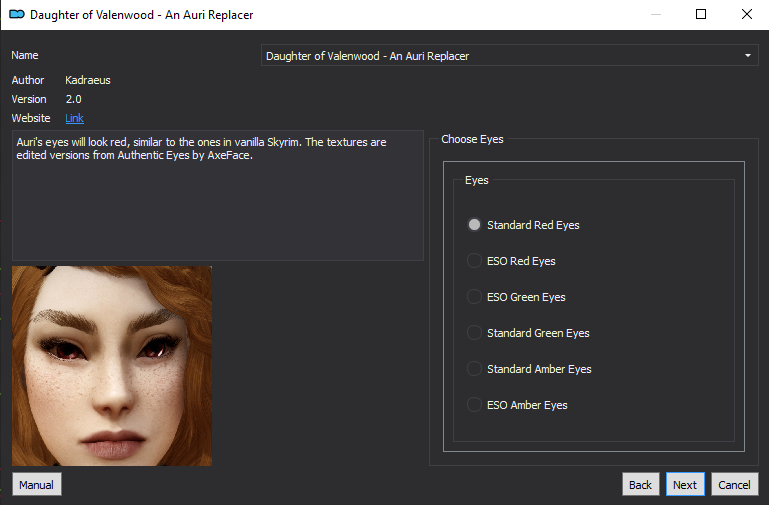Click the Version field label
The height and width of the screenshot is (505, 769).
(x=29, y=99)
